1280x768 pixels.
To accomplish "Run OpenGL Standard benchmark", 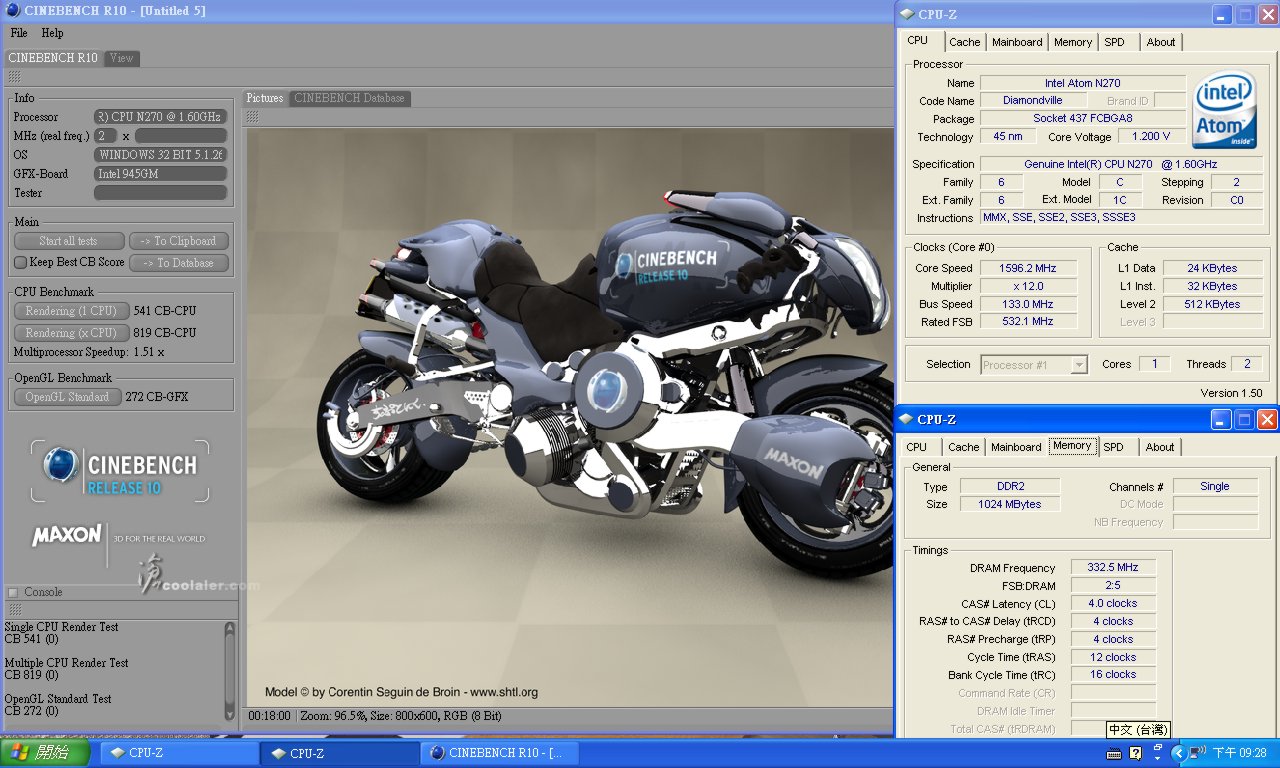I will point(68,397).
